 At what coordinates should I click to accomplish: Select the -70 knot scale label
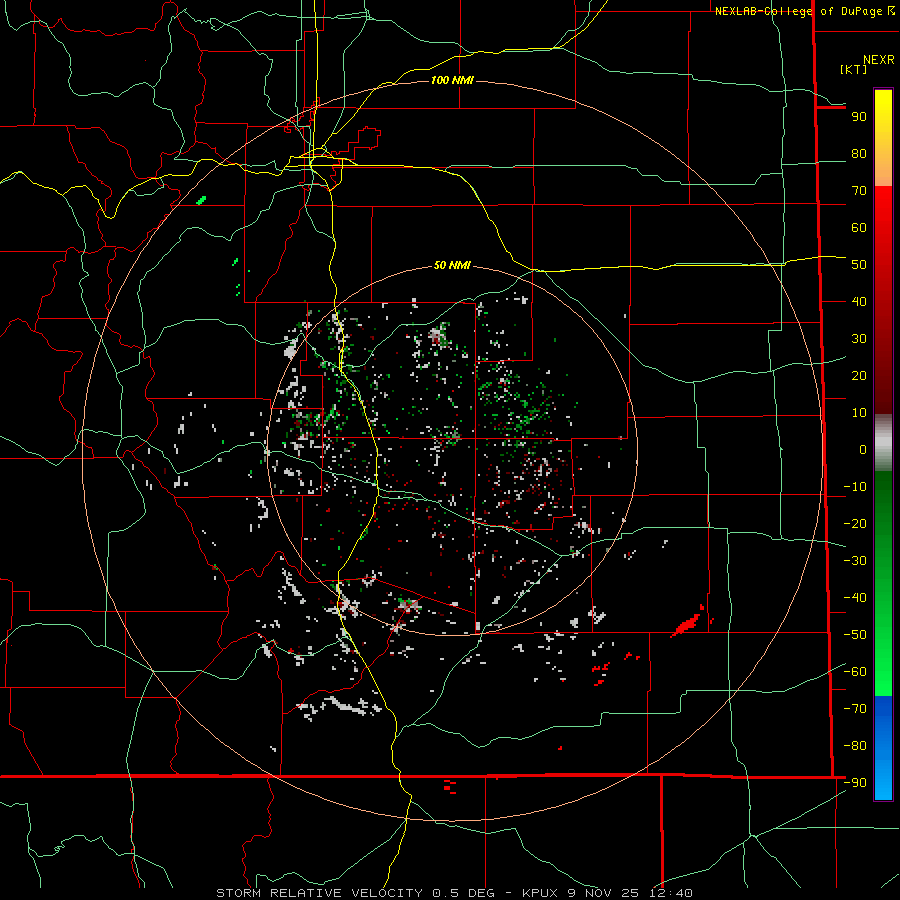(x=855, y=709)
